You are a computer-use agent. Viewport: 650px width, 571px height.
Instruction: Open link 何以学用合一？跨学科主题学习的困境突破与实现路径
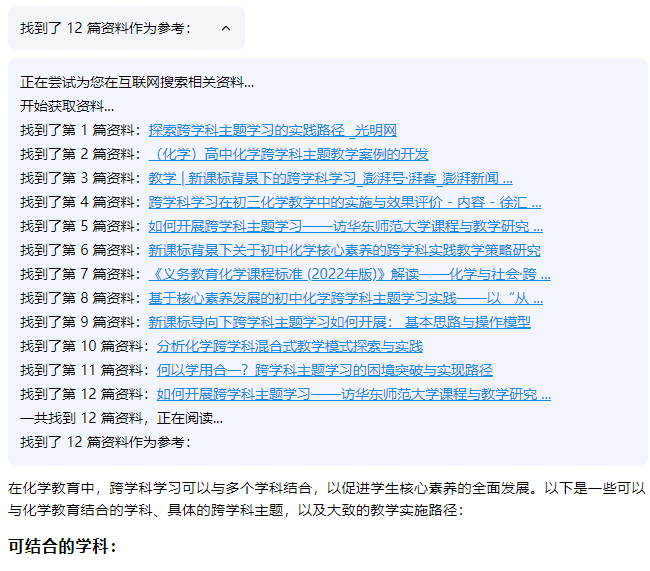pyautogui.click(x=325, y=370)
